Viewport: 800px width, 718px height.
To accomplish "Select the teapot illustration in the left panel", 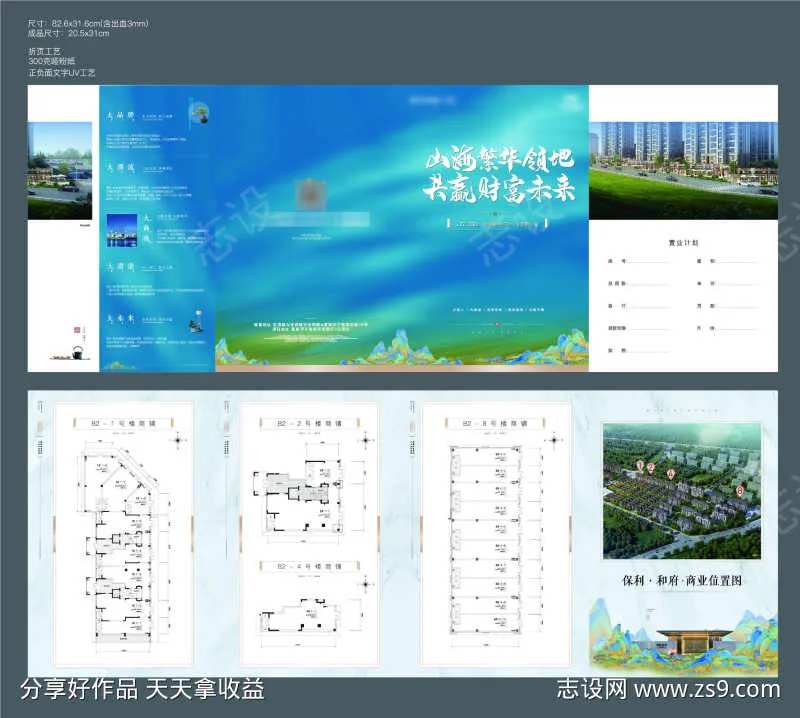I will pyautogui.click(x=77, y=352).
